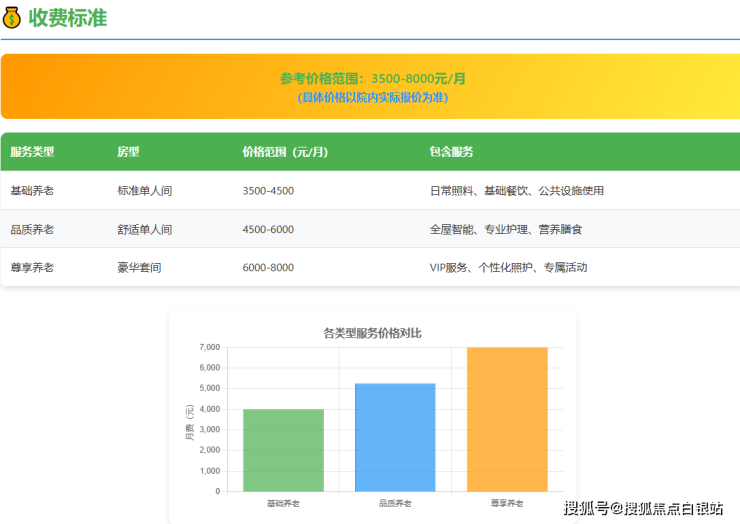This screenshot has width=740, height=524.
Task: Click the blue 品质养老 bar in chart
Action: [395, 438]
